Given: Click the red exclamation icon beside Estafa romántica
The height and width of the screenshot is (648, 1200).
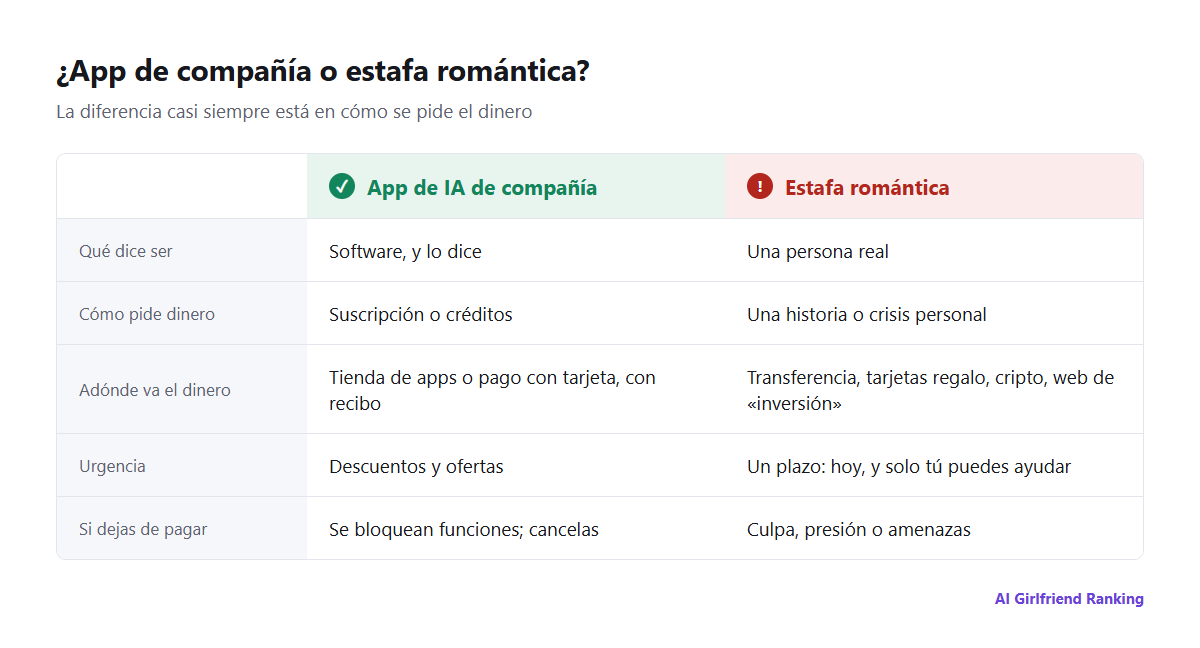Looking at the screenshot, I should [x=760, y=186].
